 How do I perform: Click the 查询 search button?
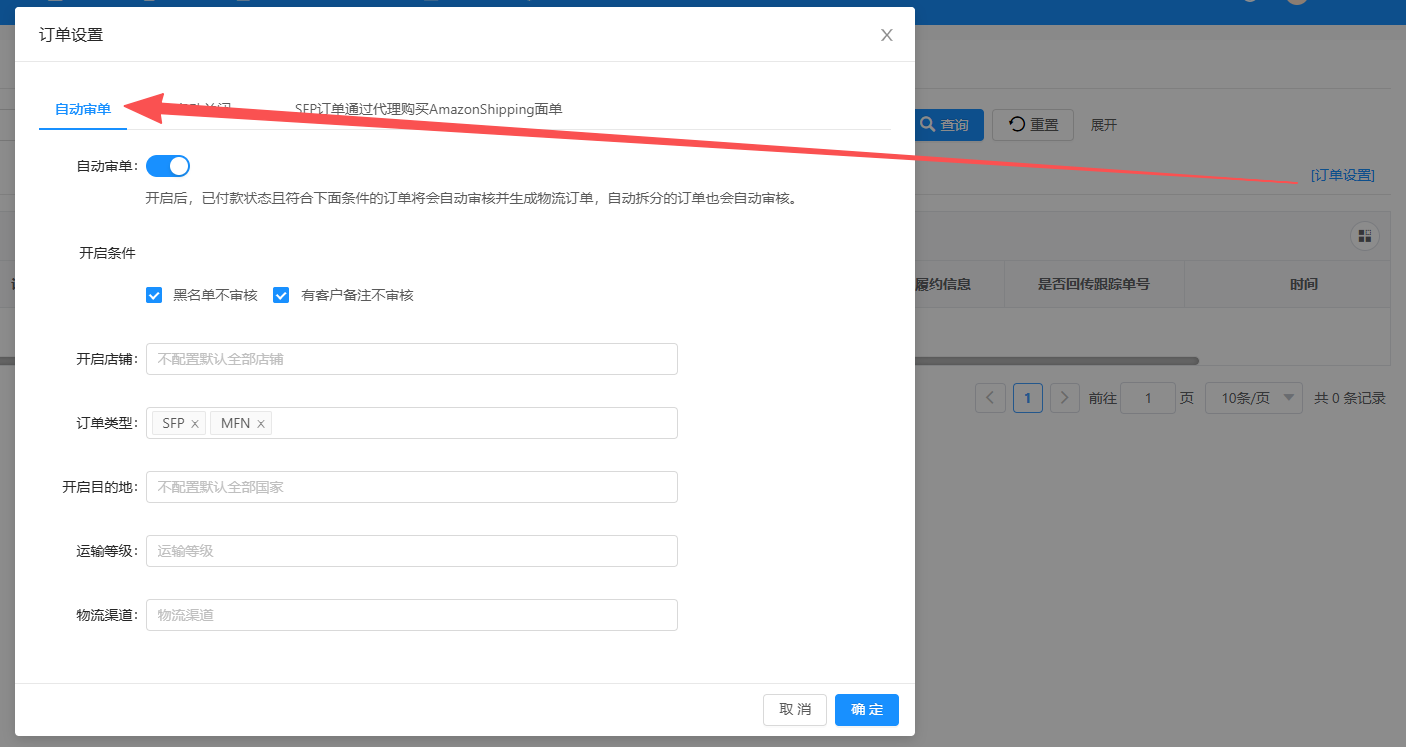[945, 125]
